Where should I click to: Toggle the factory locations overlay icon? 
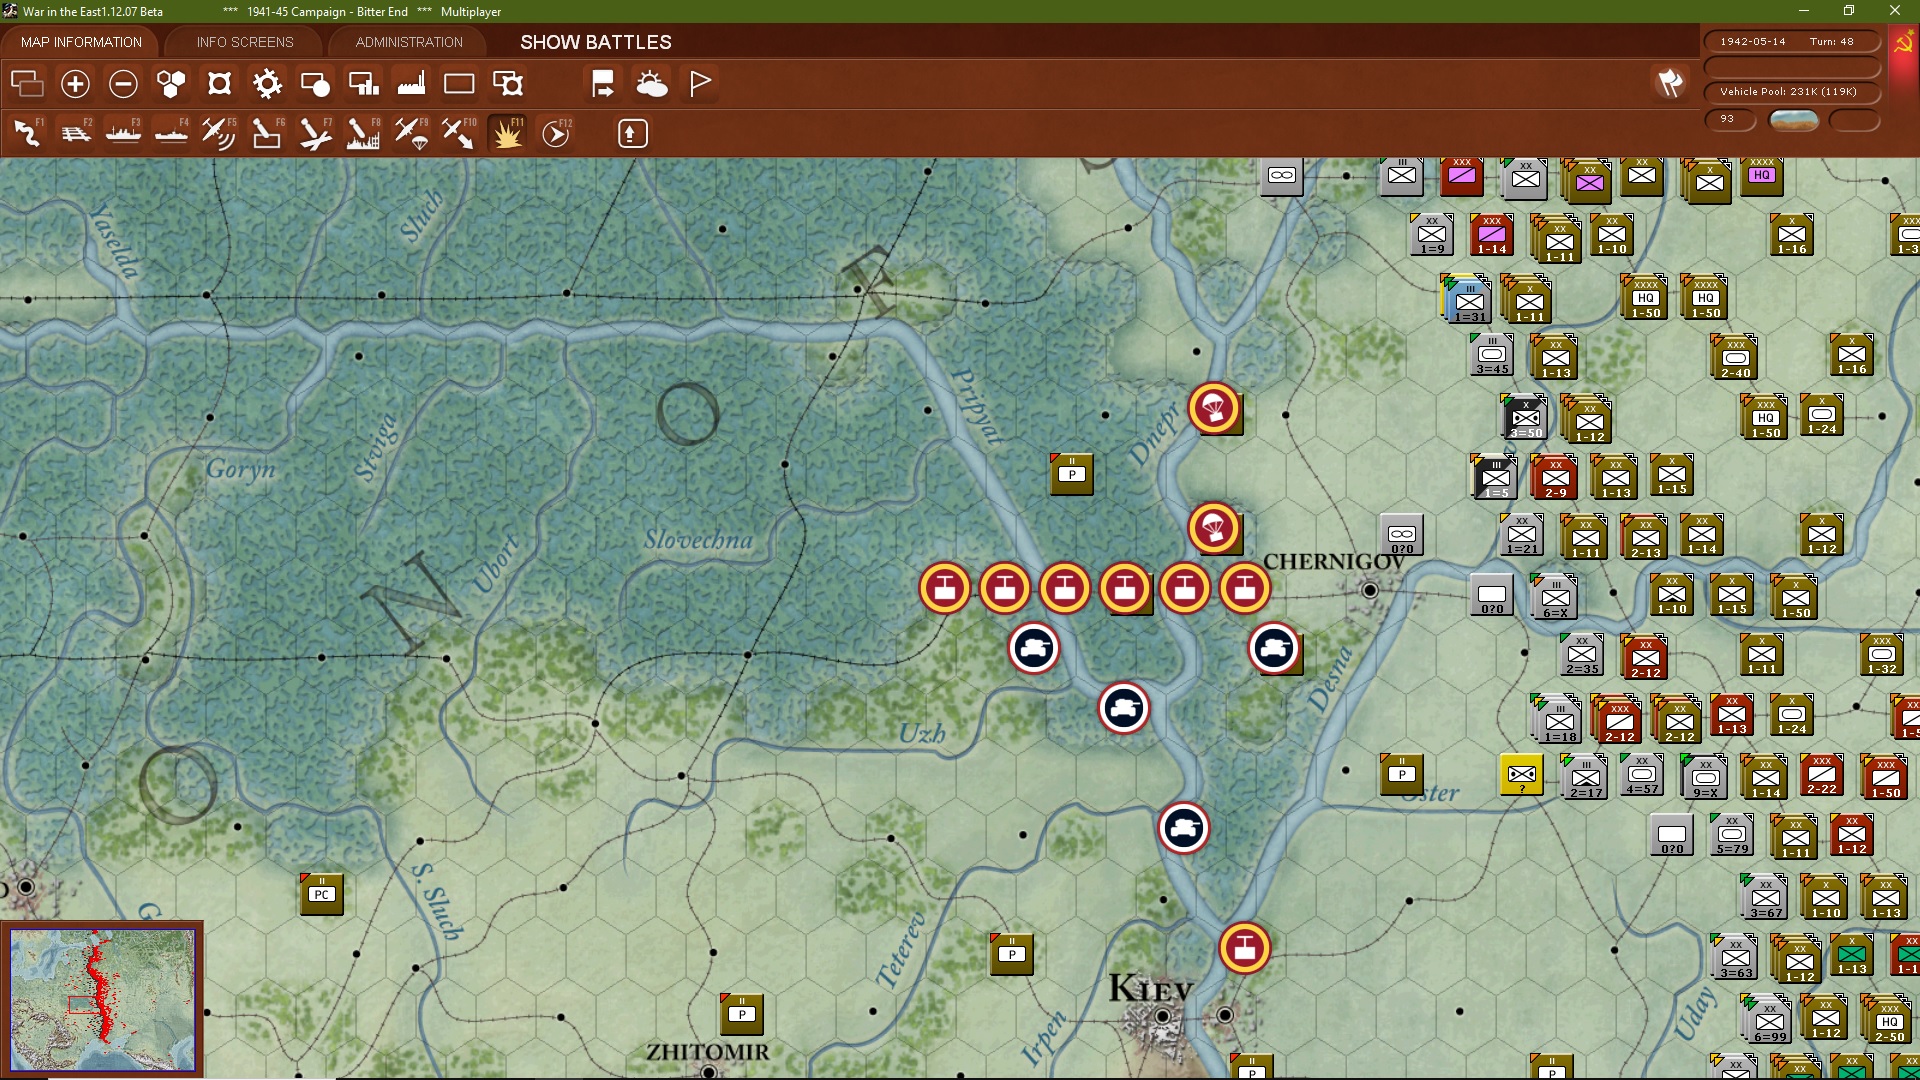pos(411,84)
